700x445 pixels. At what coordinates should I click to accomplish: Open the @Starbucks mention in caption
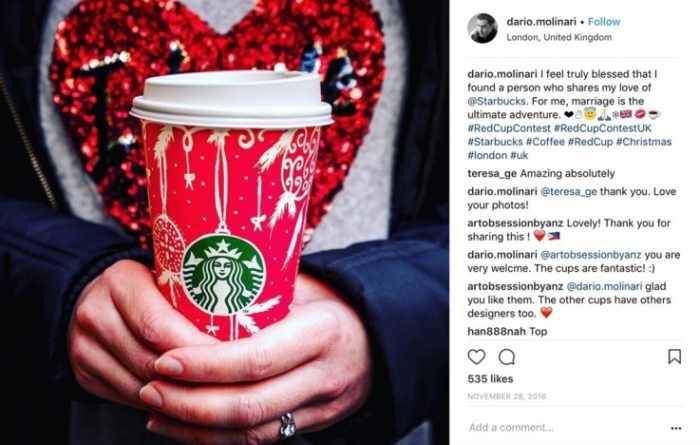tap(496, 101)
